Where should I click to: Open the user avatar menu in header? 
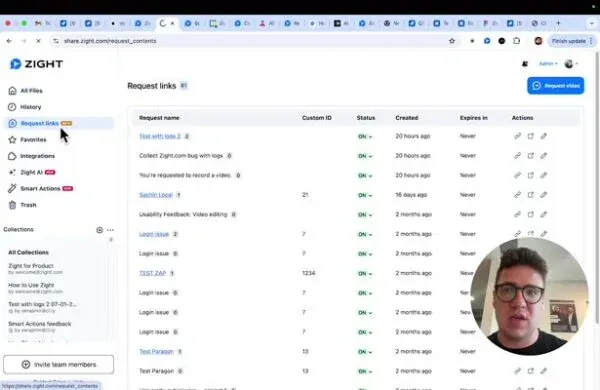(x=571, y=64)
